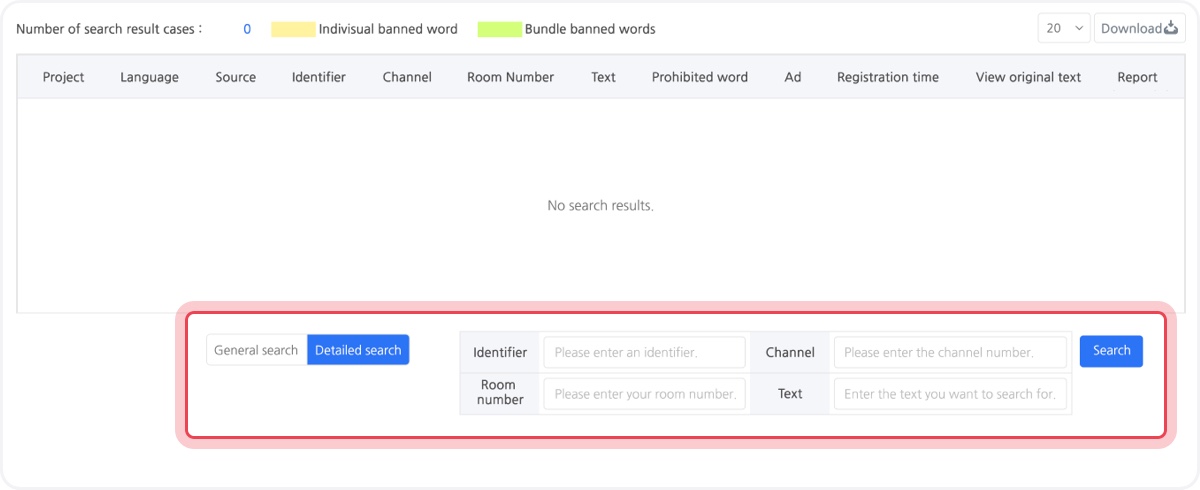Viewport: 1200px width, 490px height.
Task: Open the 20 rows-per-page dropdown
Action: pos(1064,28)
